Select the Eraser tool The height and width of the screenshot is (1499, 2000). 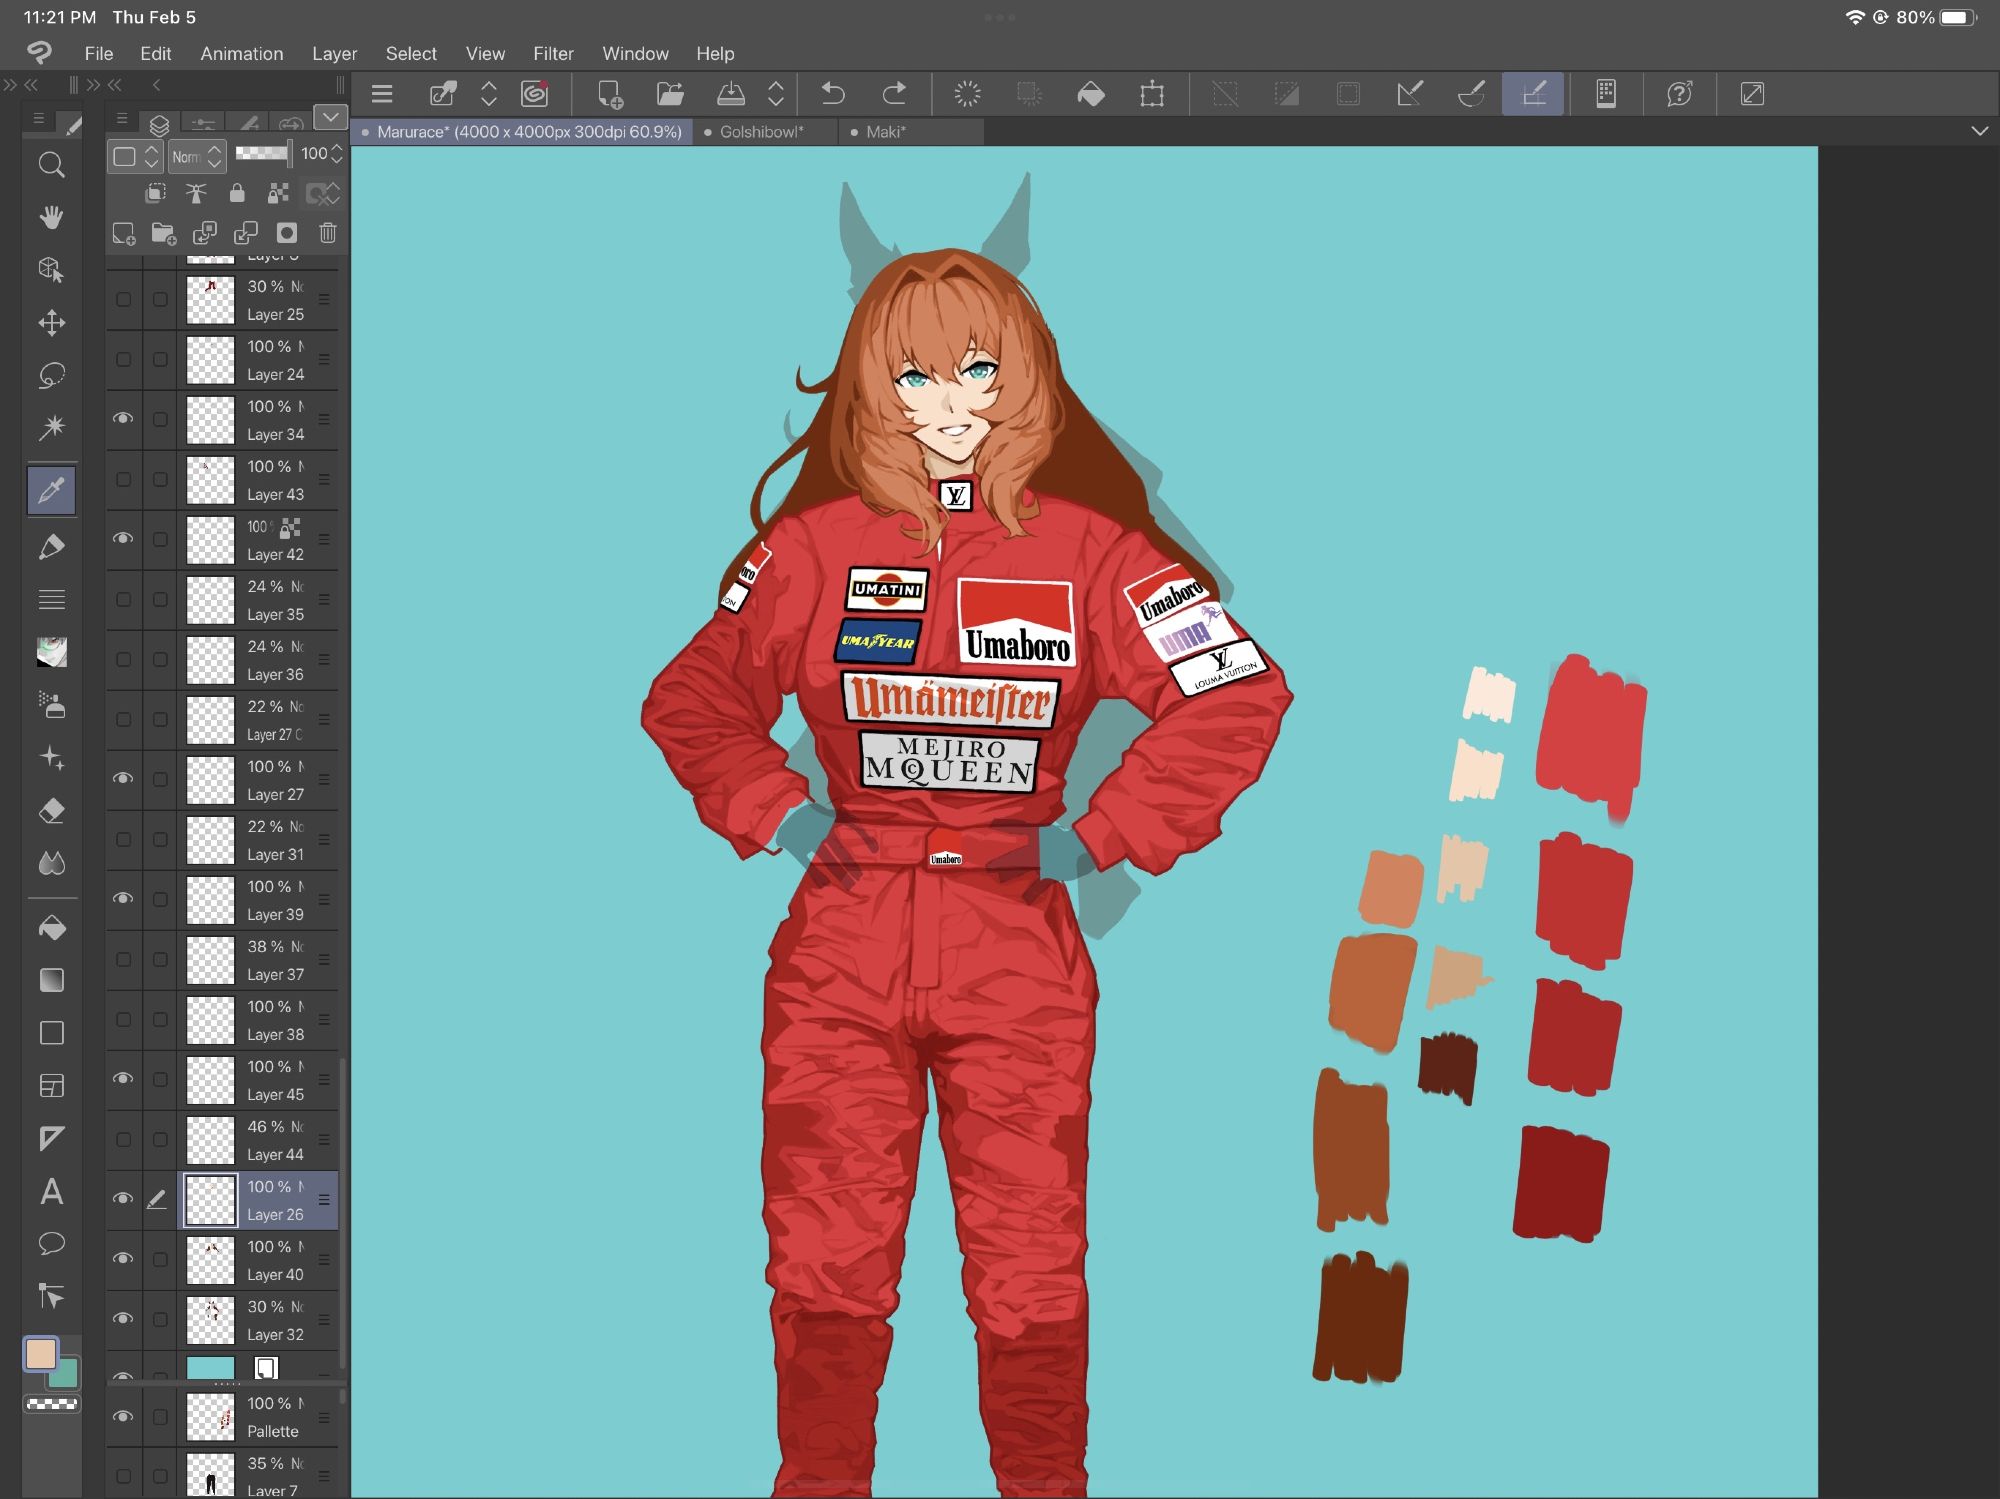click(51, 810)
